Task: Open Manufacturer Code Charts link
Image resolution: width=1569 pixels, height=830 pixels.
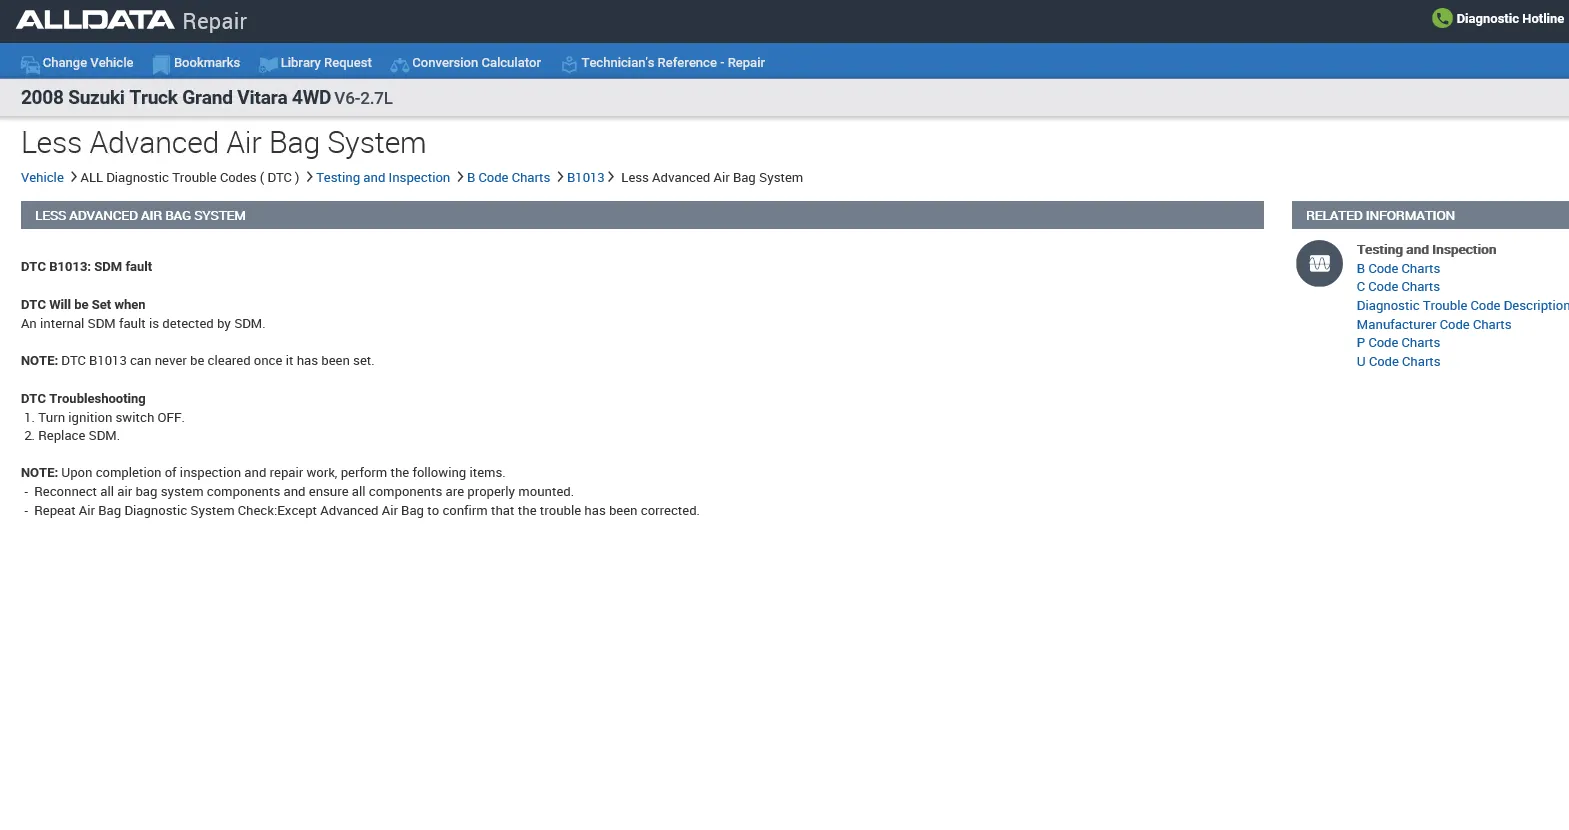Action: (1433, 325)
